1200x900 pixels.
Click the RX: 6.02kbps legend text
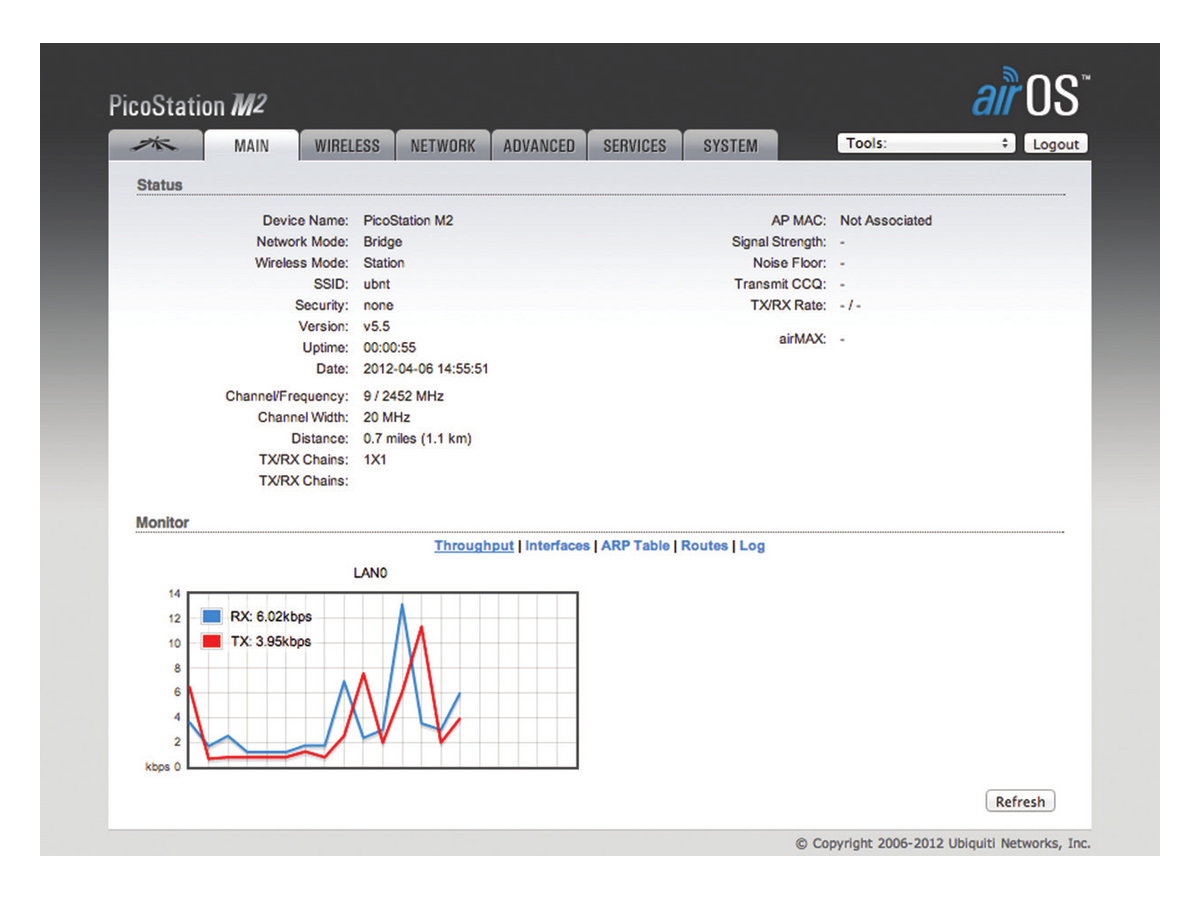click(270, 617)
